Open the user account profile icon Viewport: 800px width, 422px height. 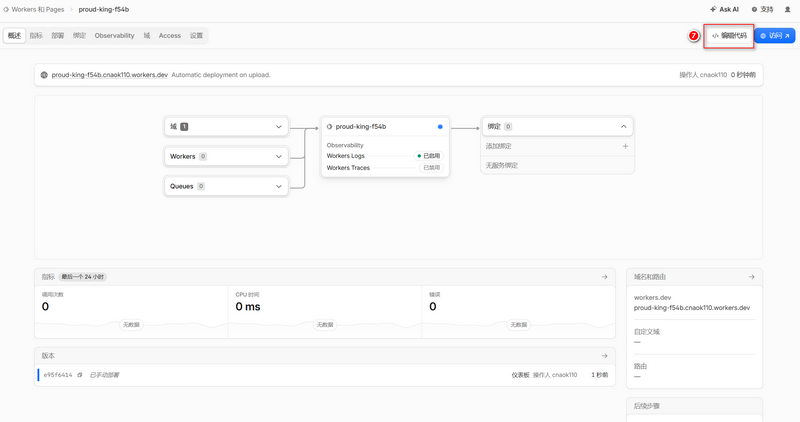coord(787,9)
